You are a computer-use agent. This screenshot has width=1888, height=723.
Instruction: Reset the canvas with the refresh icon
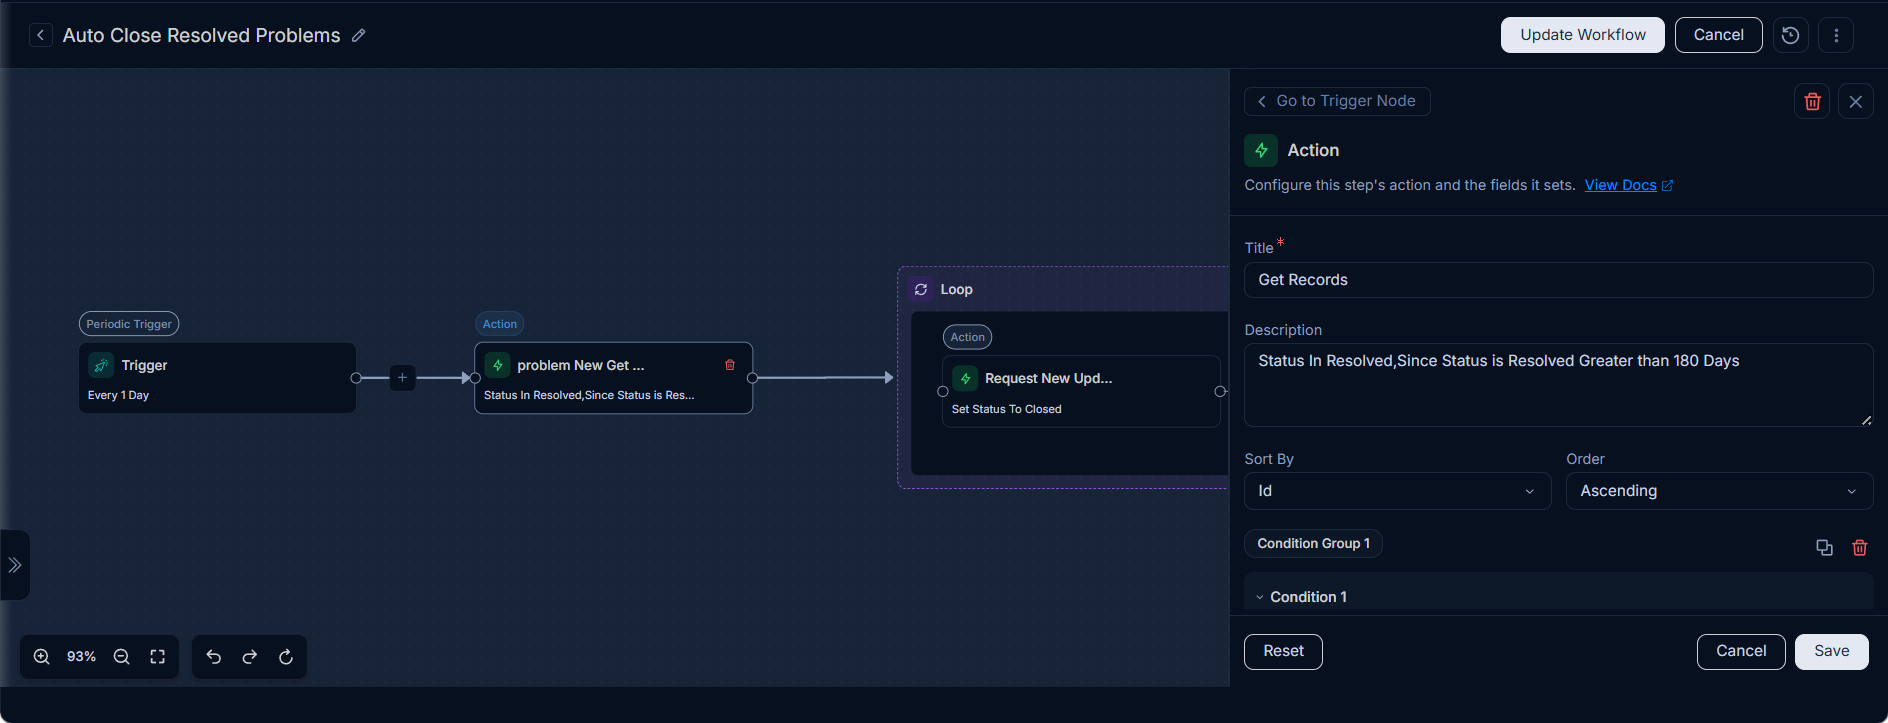tap(286, 657)
